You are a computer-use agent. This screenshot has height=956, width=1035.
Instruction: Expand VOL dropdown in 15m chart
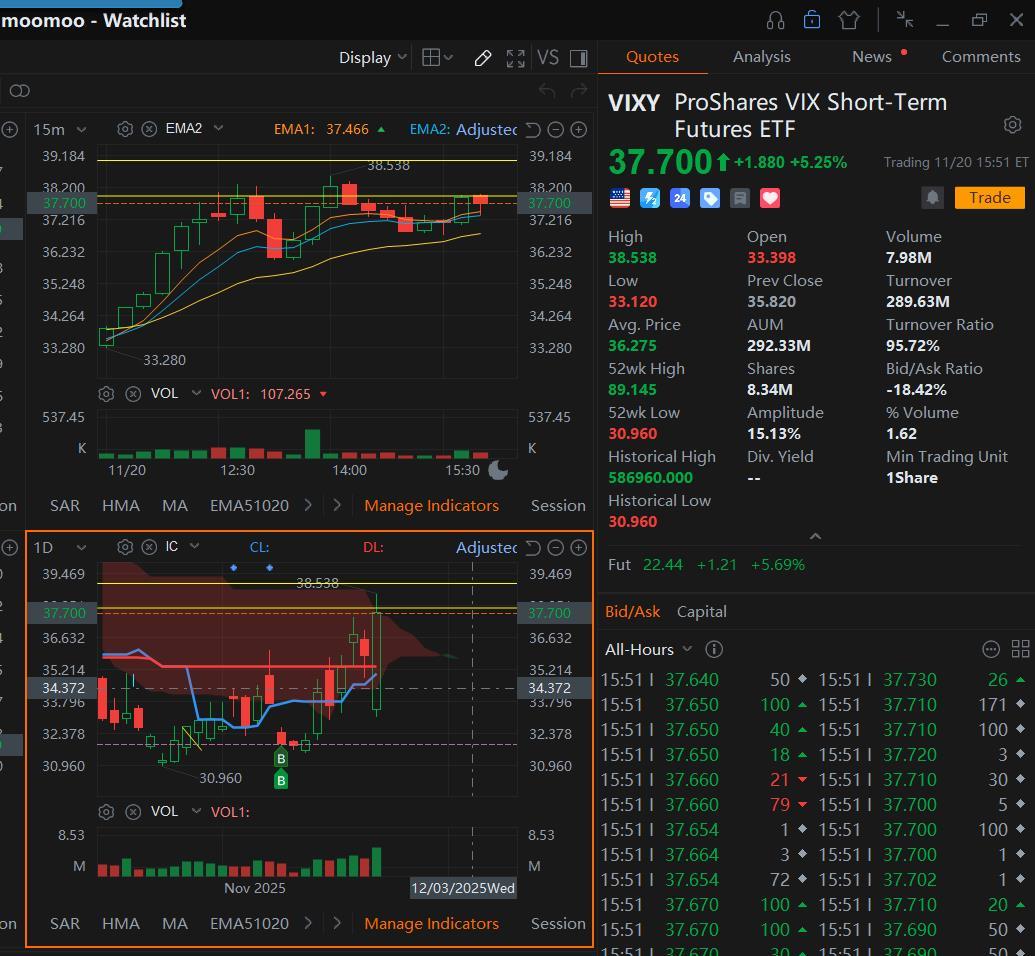tap(196, 393)
